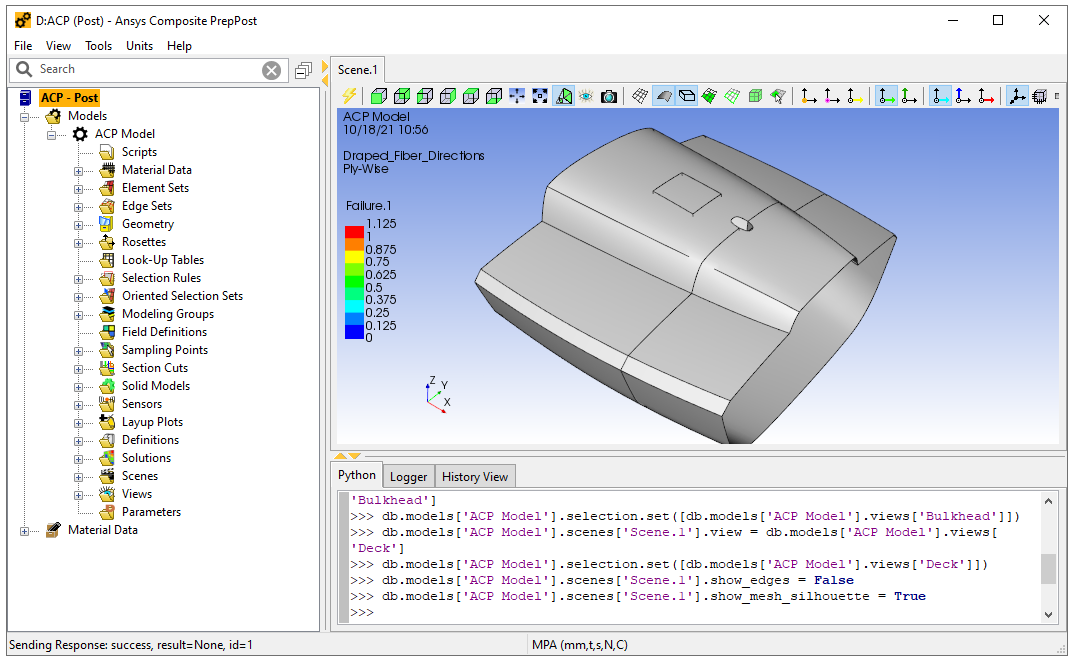Click the toolbar overflow button at far right
This screenshot has width=1075, height=659.
pos(1057,96)
